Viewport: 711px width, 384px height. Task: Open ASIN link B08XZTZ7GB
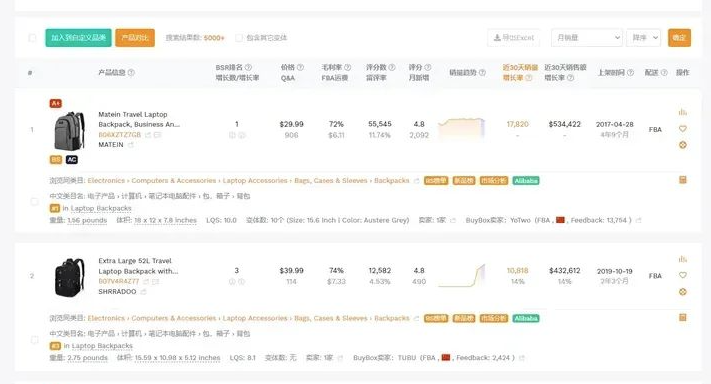pos(120,135)
